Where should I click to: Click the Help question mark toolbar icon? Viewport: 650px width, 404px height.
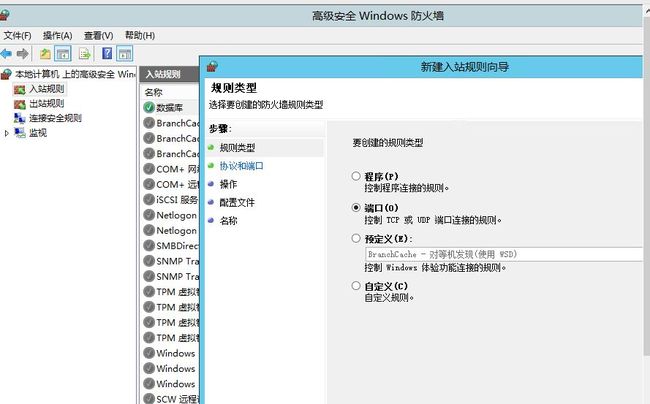(107, 53)
